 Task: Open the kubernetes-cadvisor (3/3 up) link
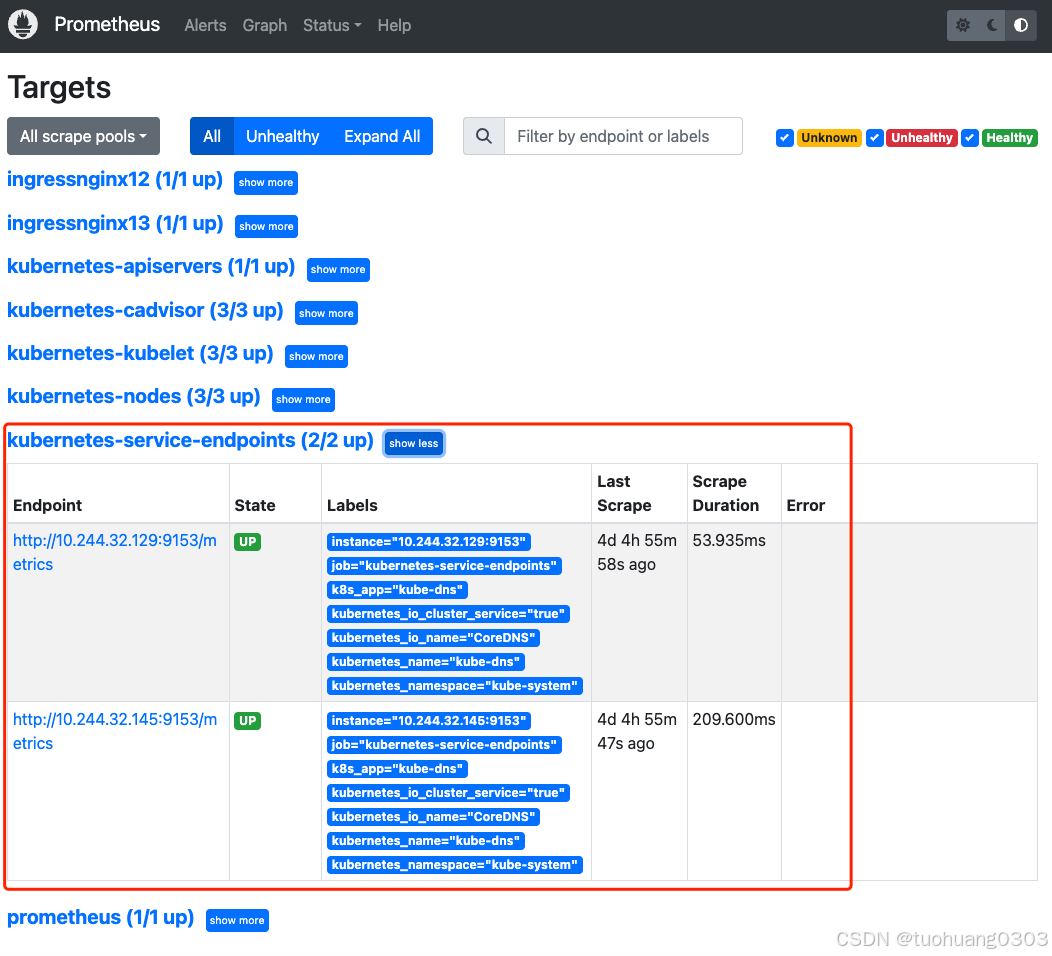(145, 310)
